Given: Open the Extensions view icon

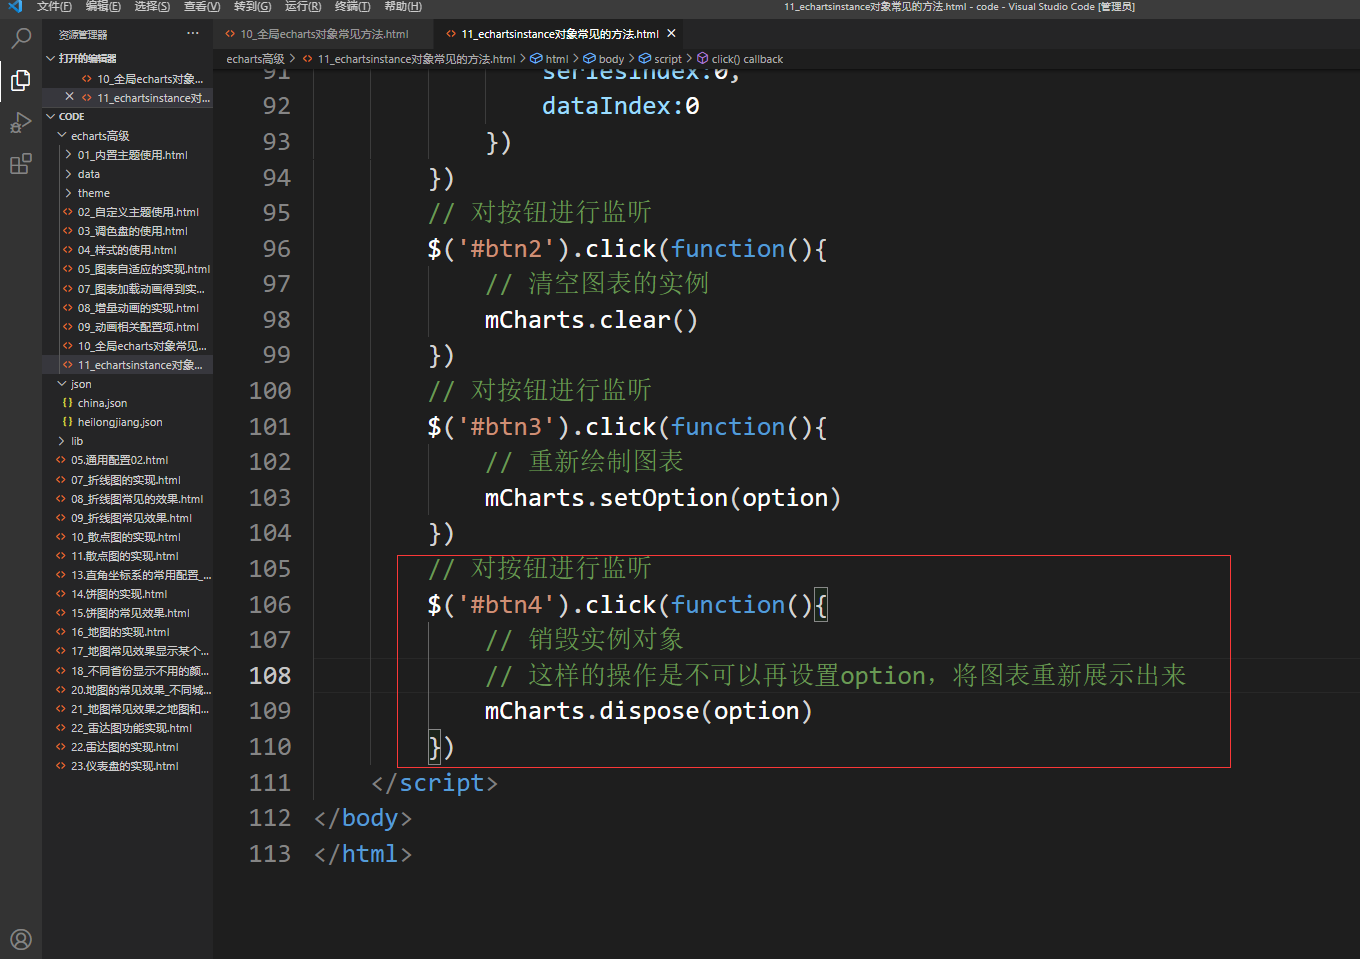Looking at the screenshot, I should coord(20,164).
